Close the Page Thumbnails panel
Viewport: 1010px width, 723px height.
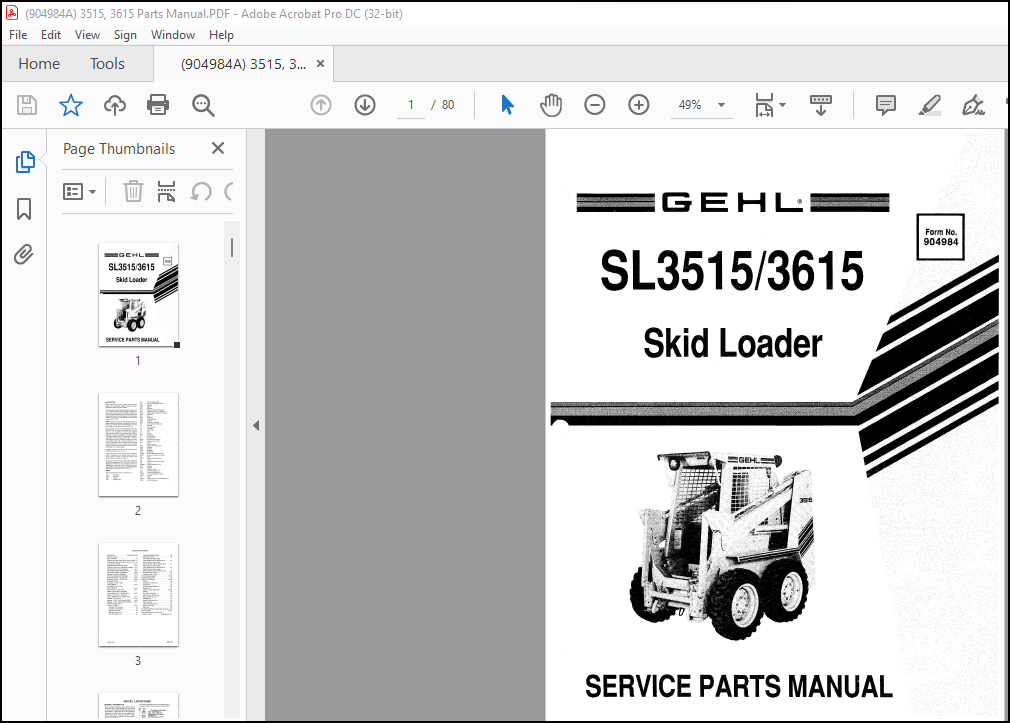pos(218,148)
